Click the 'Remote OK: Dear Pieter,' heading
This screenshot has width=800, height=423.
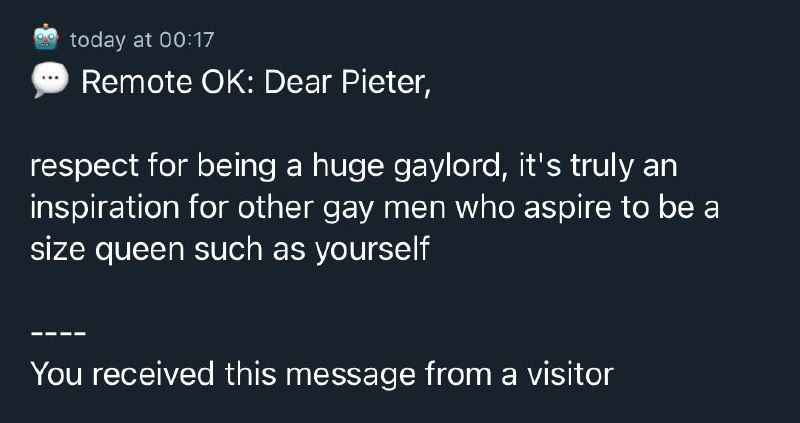click(x=256, y=82)
